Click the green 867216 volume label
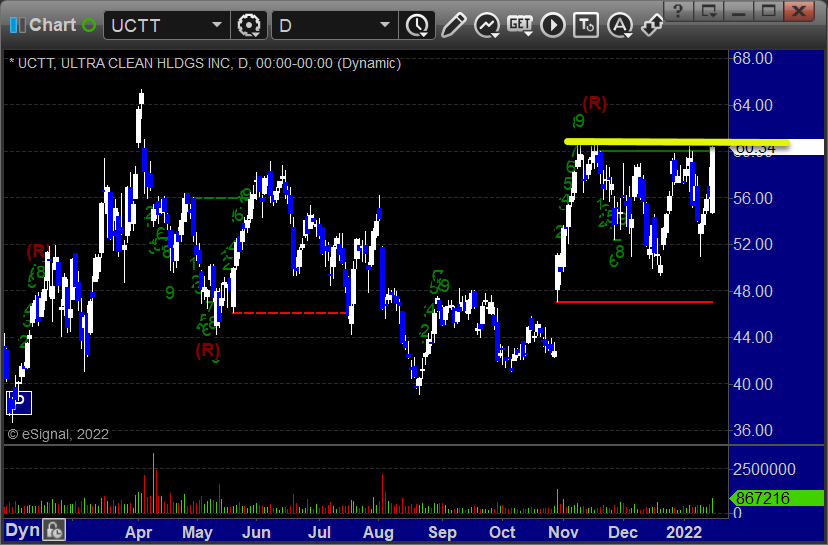828x545 pixels. coord(776,497)
